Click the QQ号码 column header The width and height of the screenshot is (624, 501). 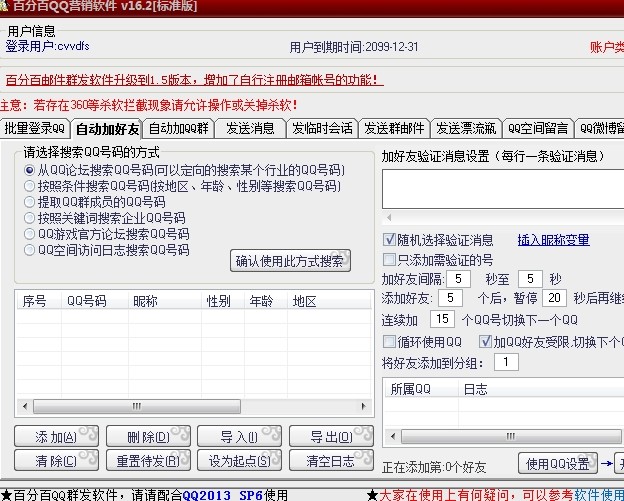(95, 301)
